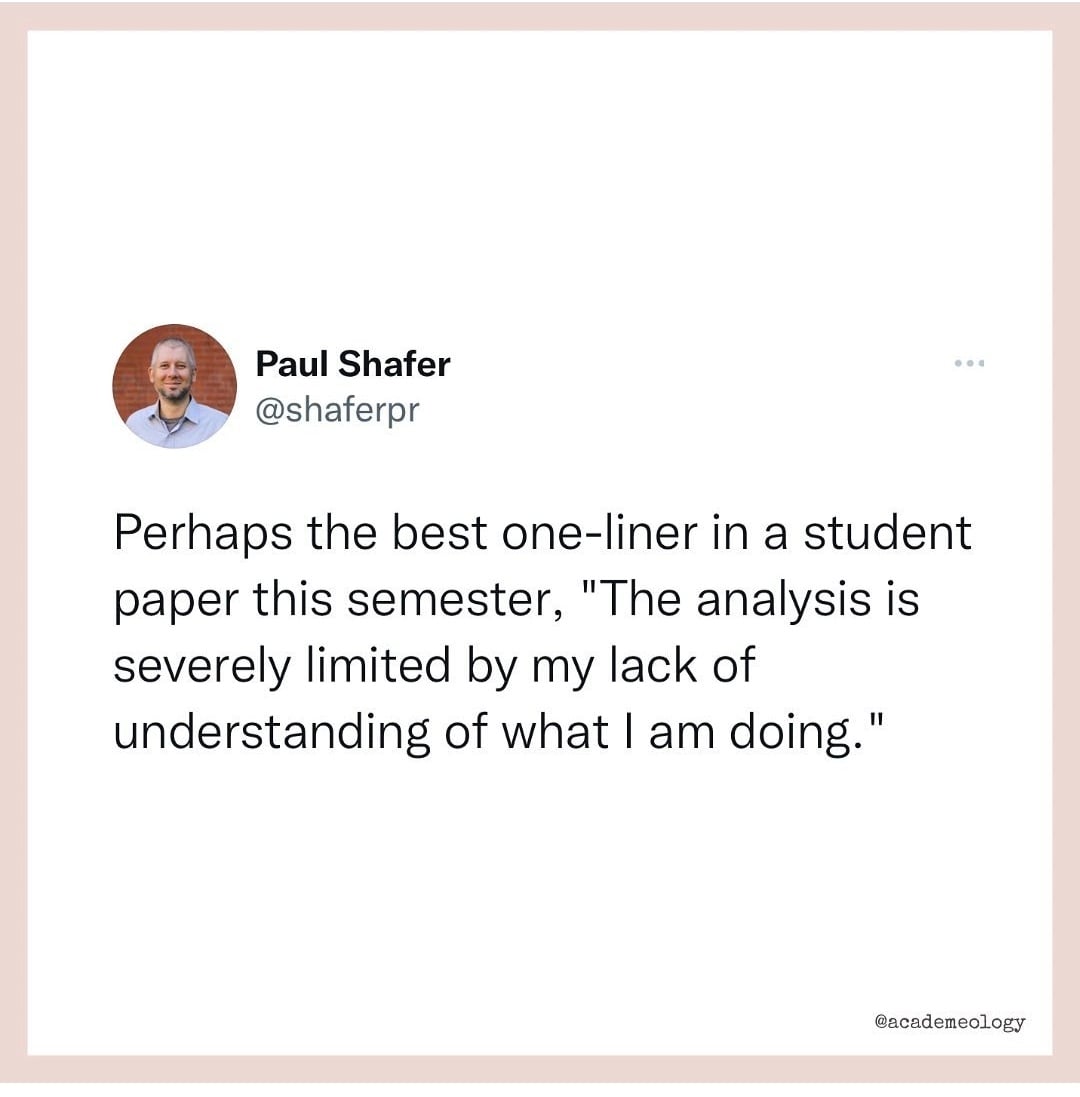Open the three-dot more options menu
Image resolution: width=1080 pixels, height=1097 pixels.
pyautogui.click(x=968, y=363)
